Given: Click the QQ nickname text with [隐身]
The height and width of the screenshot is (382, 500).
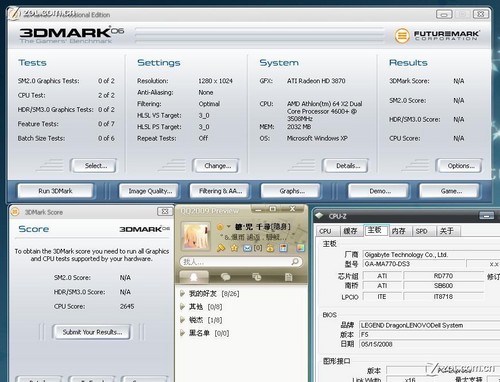Looking at the screenshot, I should click(x=262, y=227).
